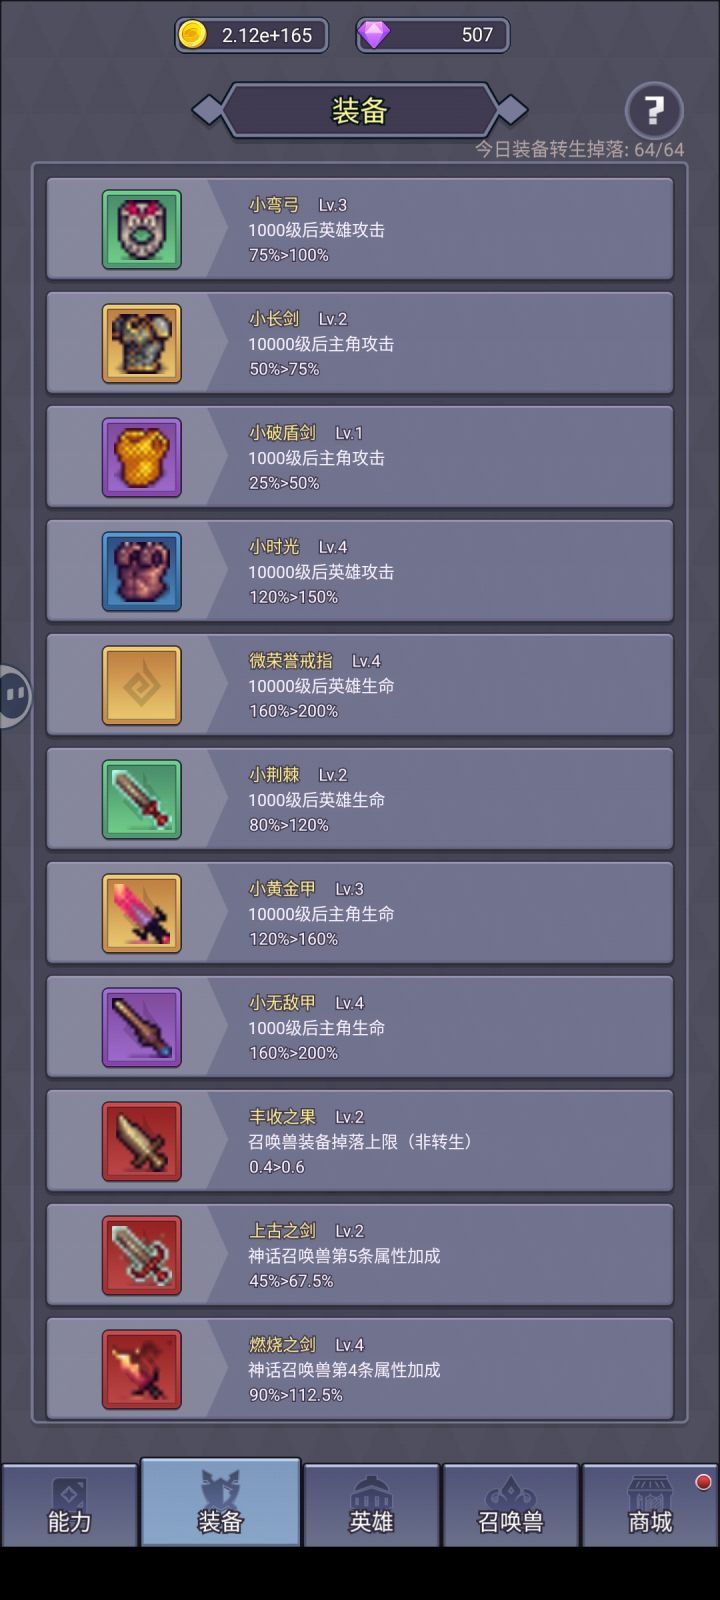Select the purple staff icon for 小无敌甲
720x1600 pixels.
click(x=142, y=1028)
